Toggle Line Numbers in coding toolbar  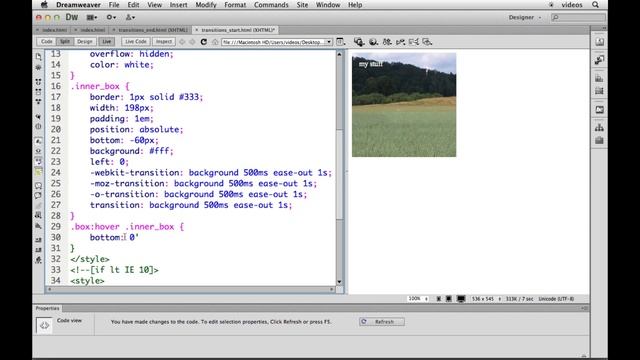pyautogui.click(x=38, y=141)
